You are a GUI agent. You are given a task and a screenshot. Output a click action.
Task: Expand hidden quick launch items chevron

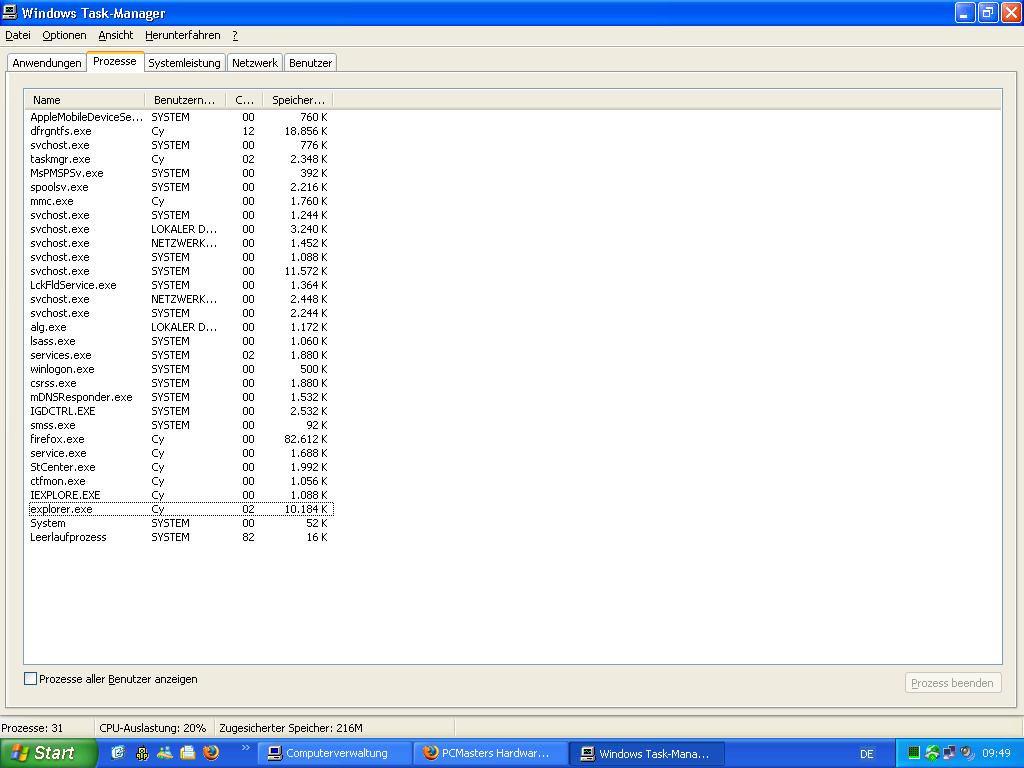[x=246, y=748]
